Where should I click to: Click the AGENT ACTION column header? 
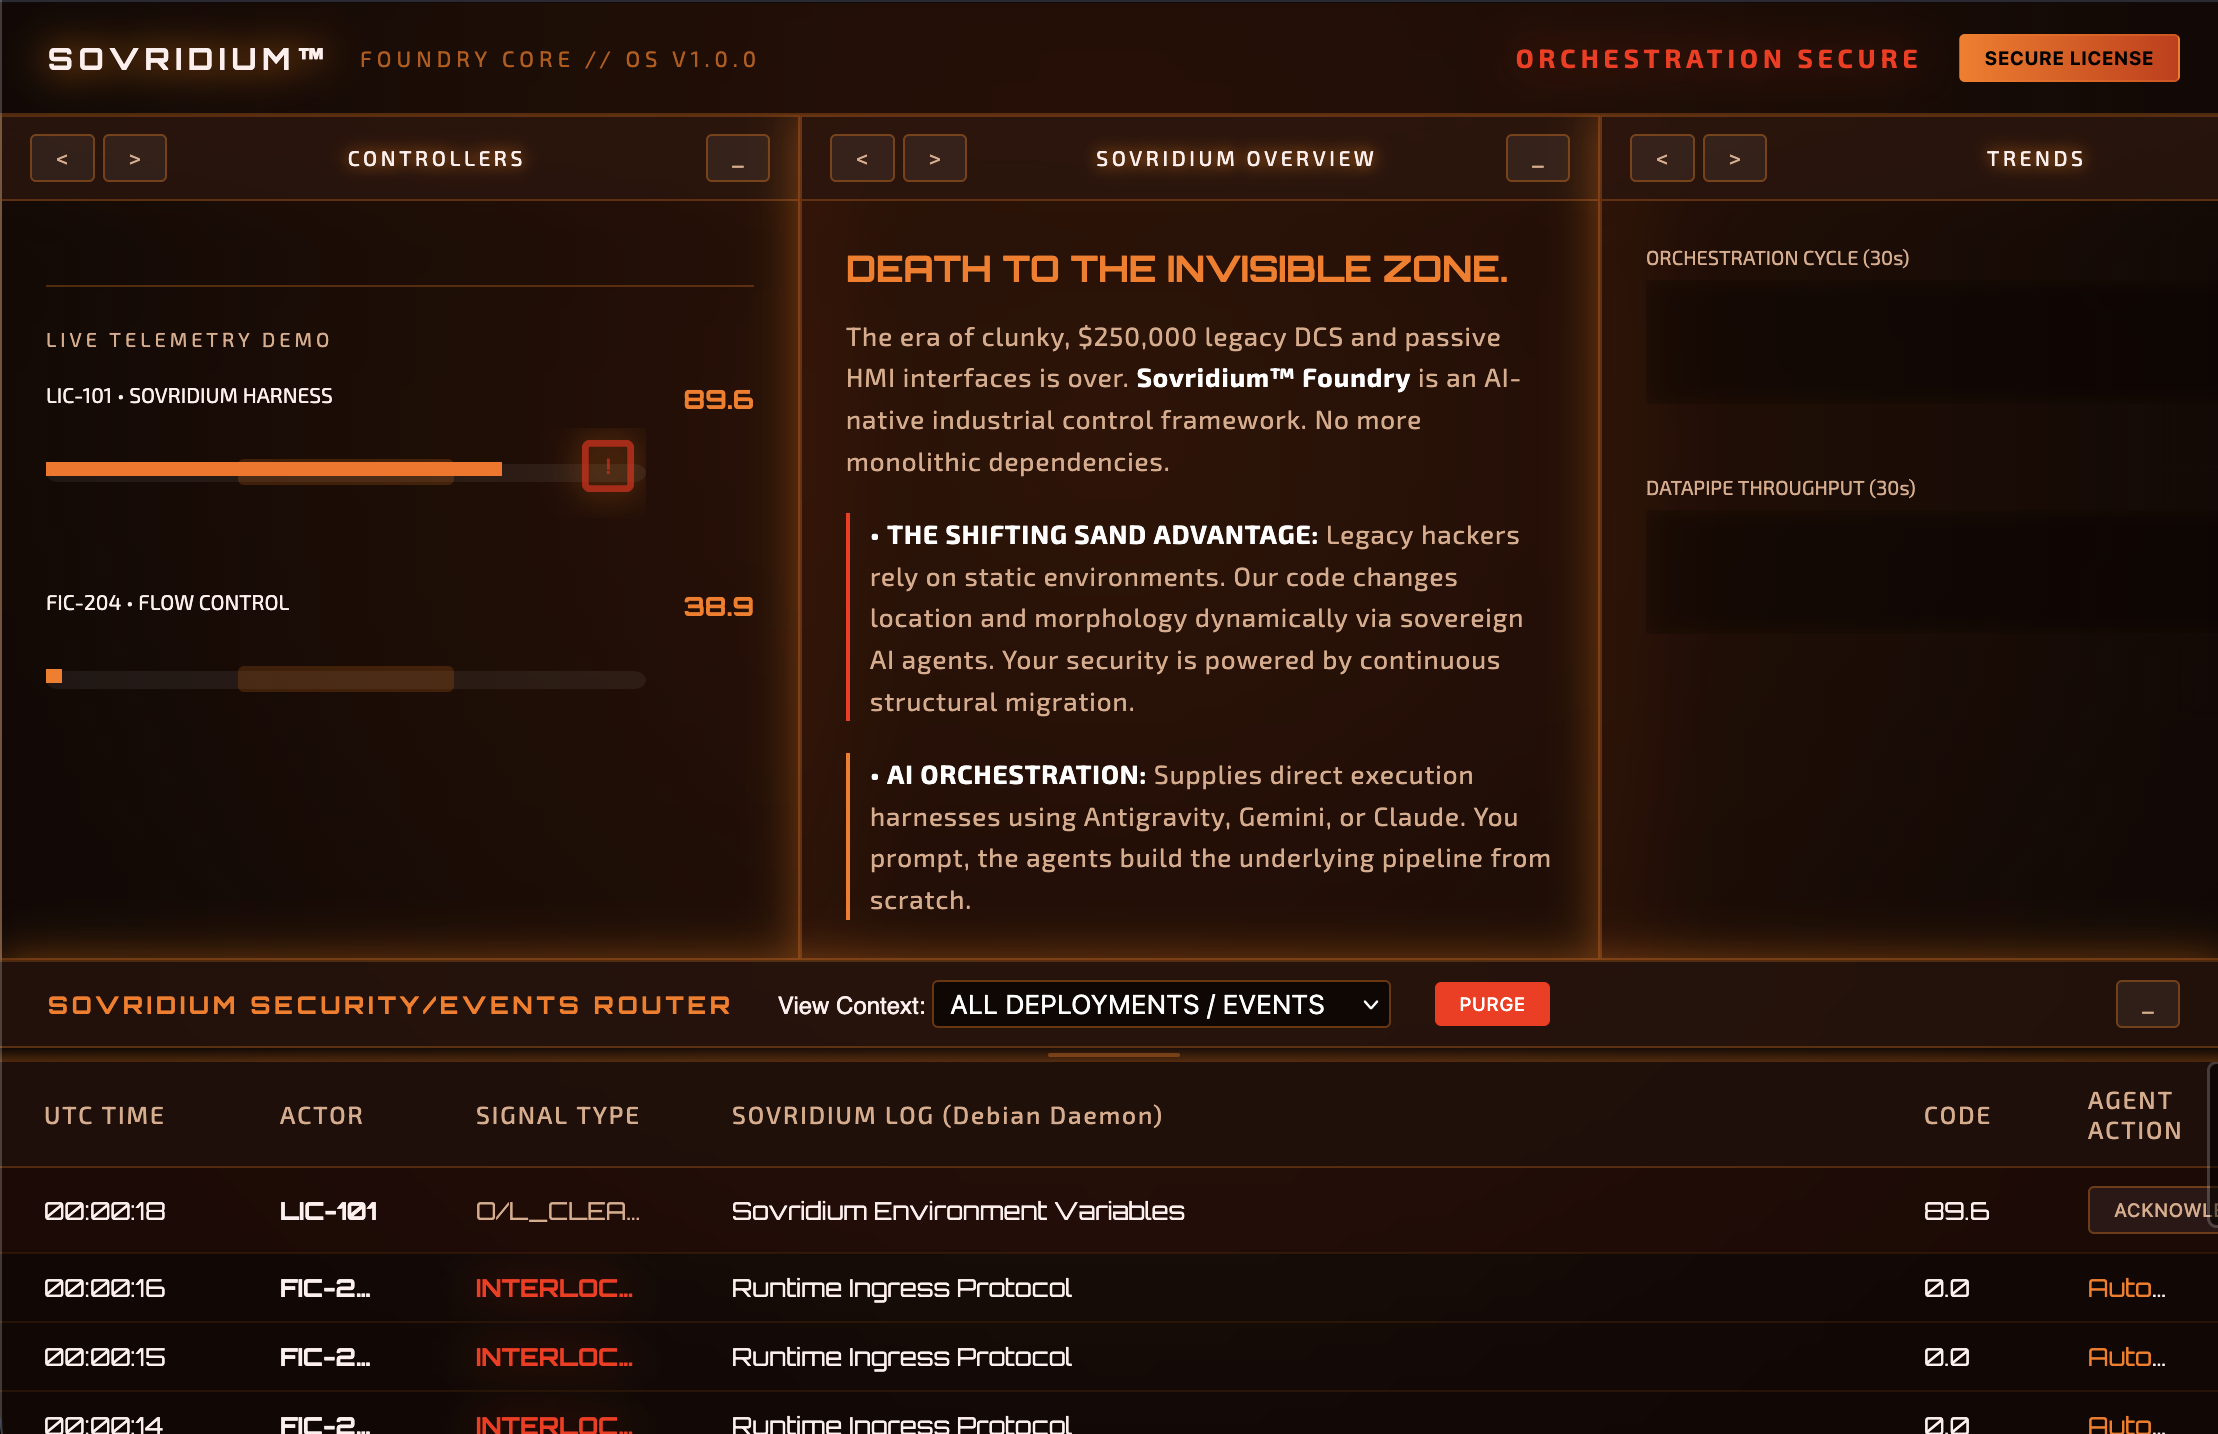2134,1116
